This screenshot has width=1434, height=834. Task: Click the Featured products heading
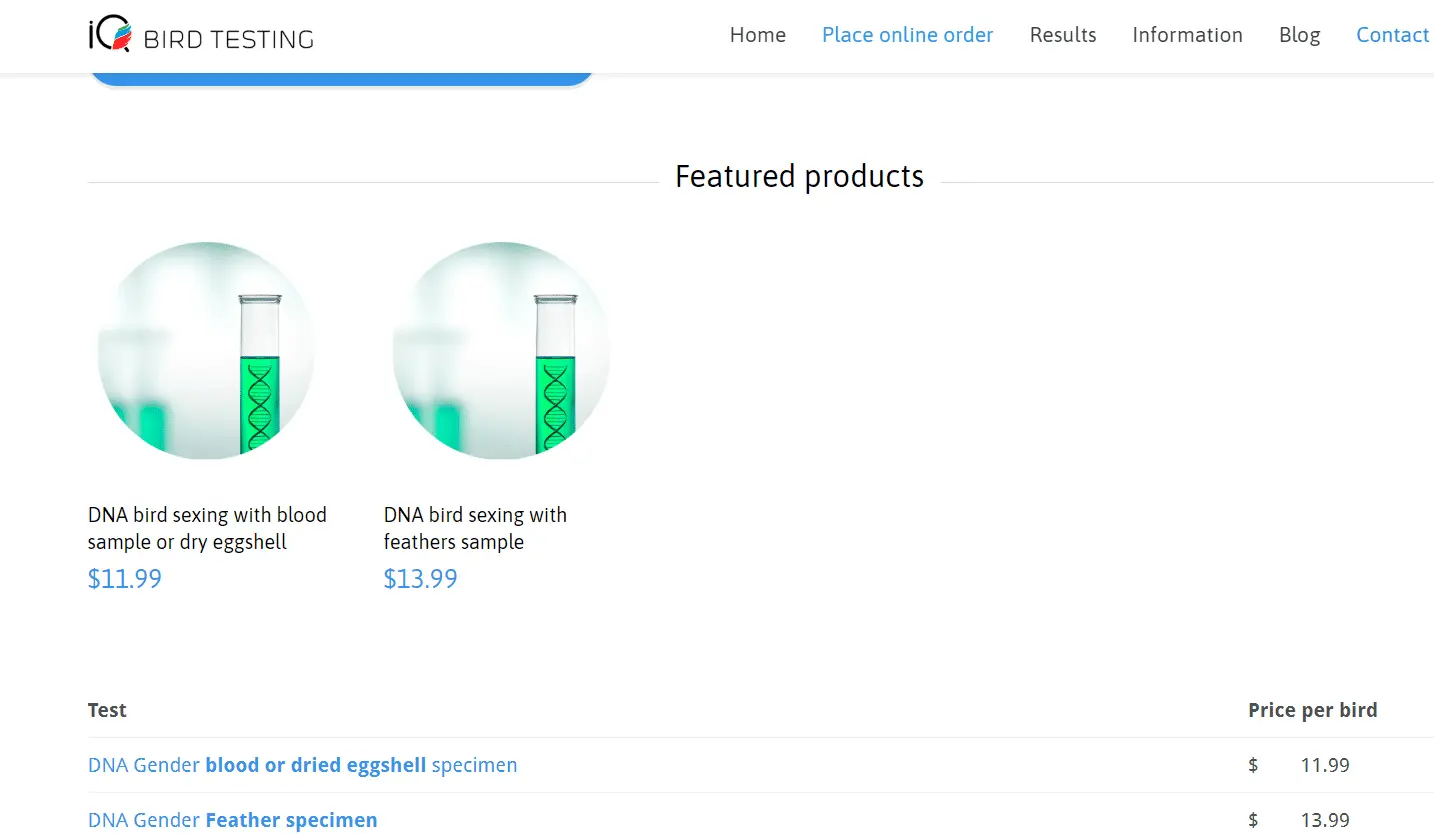coord(799,176)
